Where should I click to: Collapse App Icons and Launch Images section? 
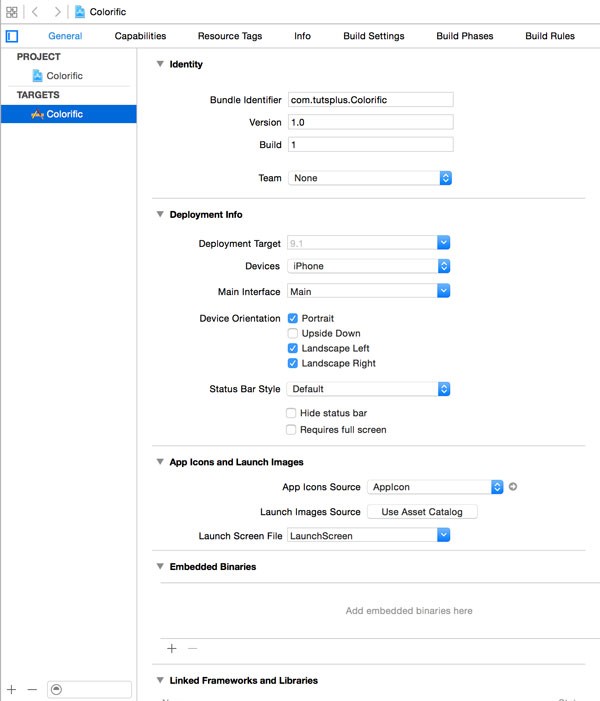tap(160, 462)
